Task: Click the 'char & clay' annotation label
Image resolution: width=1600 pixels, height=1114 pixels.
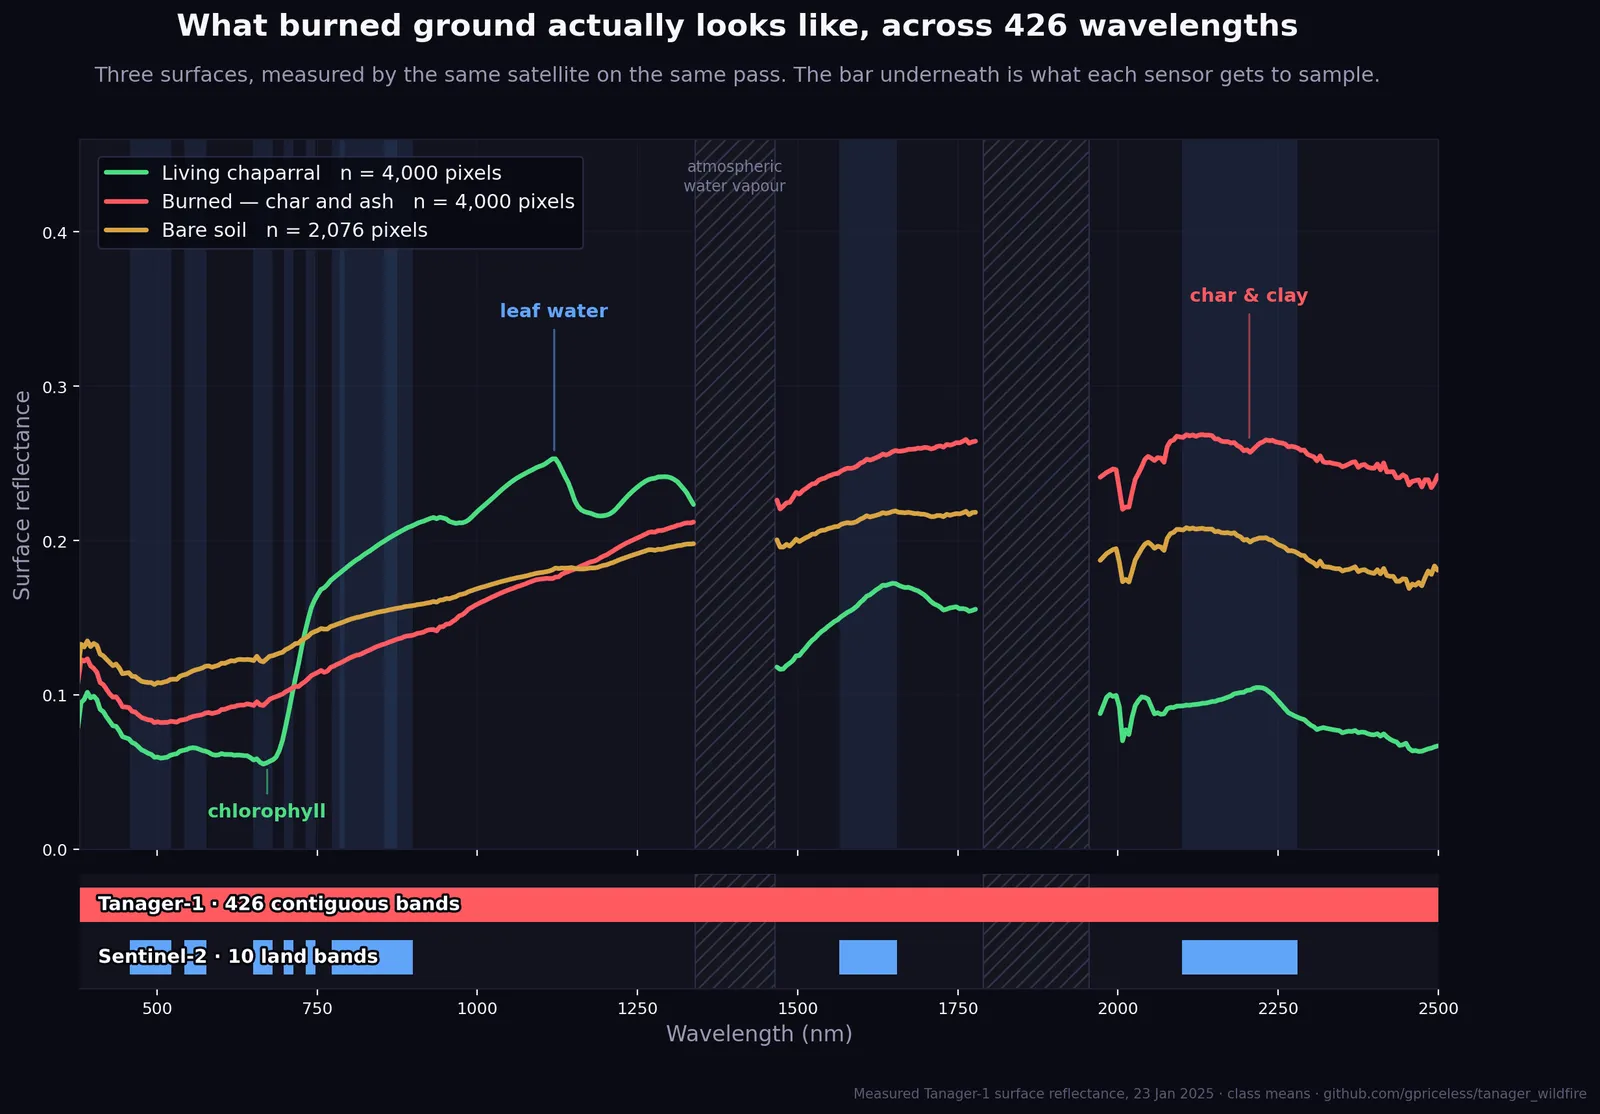Action: [x=1249, y=295]
